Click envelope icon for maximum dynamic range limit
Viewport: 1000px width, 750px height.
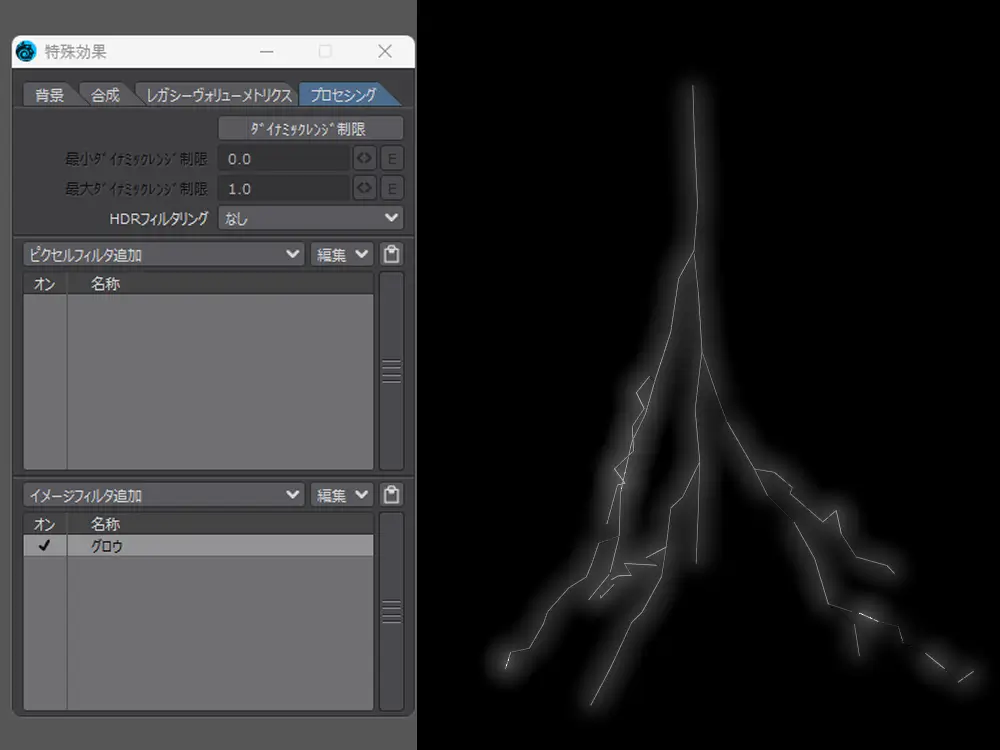point(365,189)
